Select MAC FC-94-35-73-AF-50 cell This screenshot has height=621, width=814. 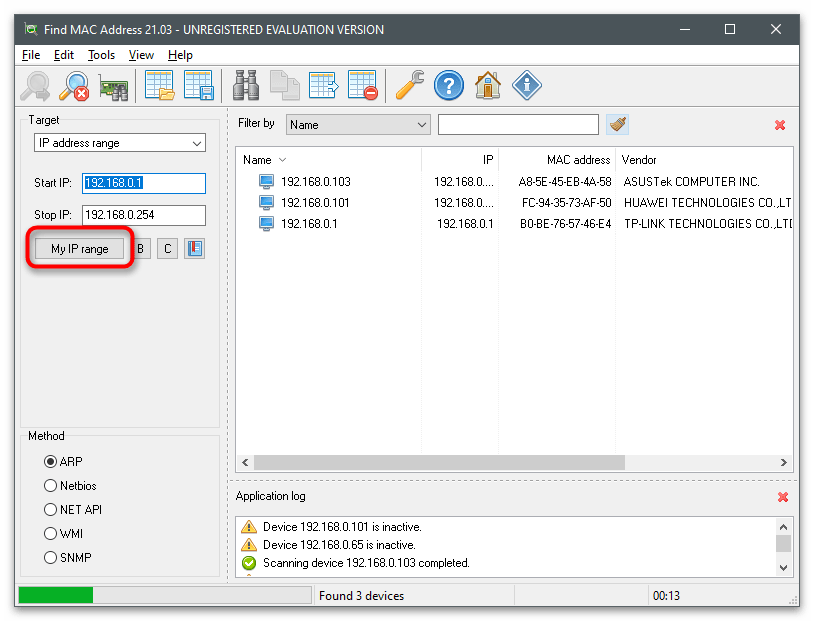coord(566,202)
